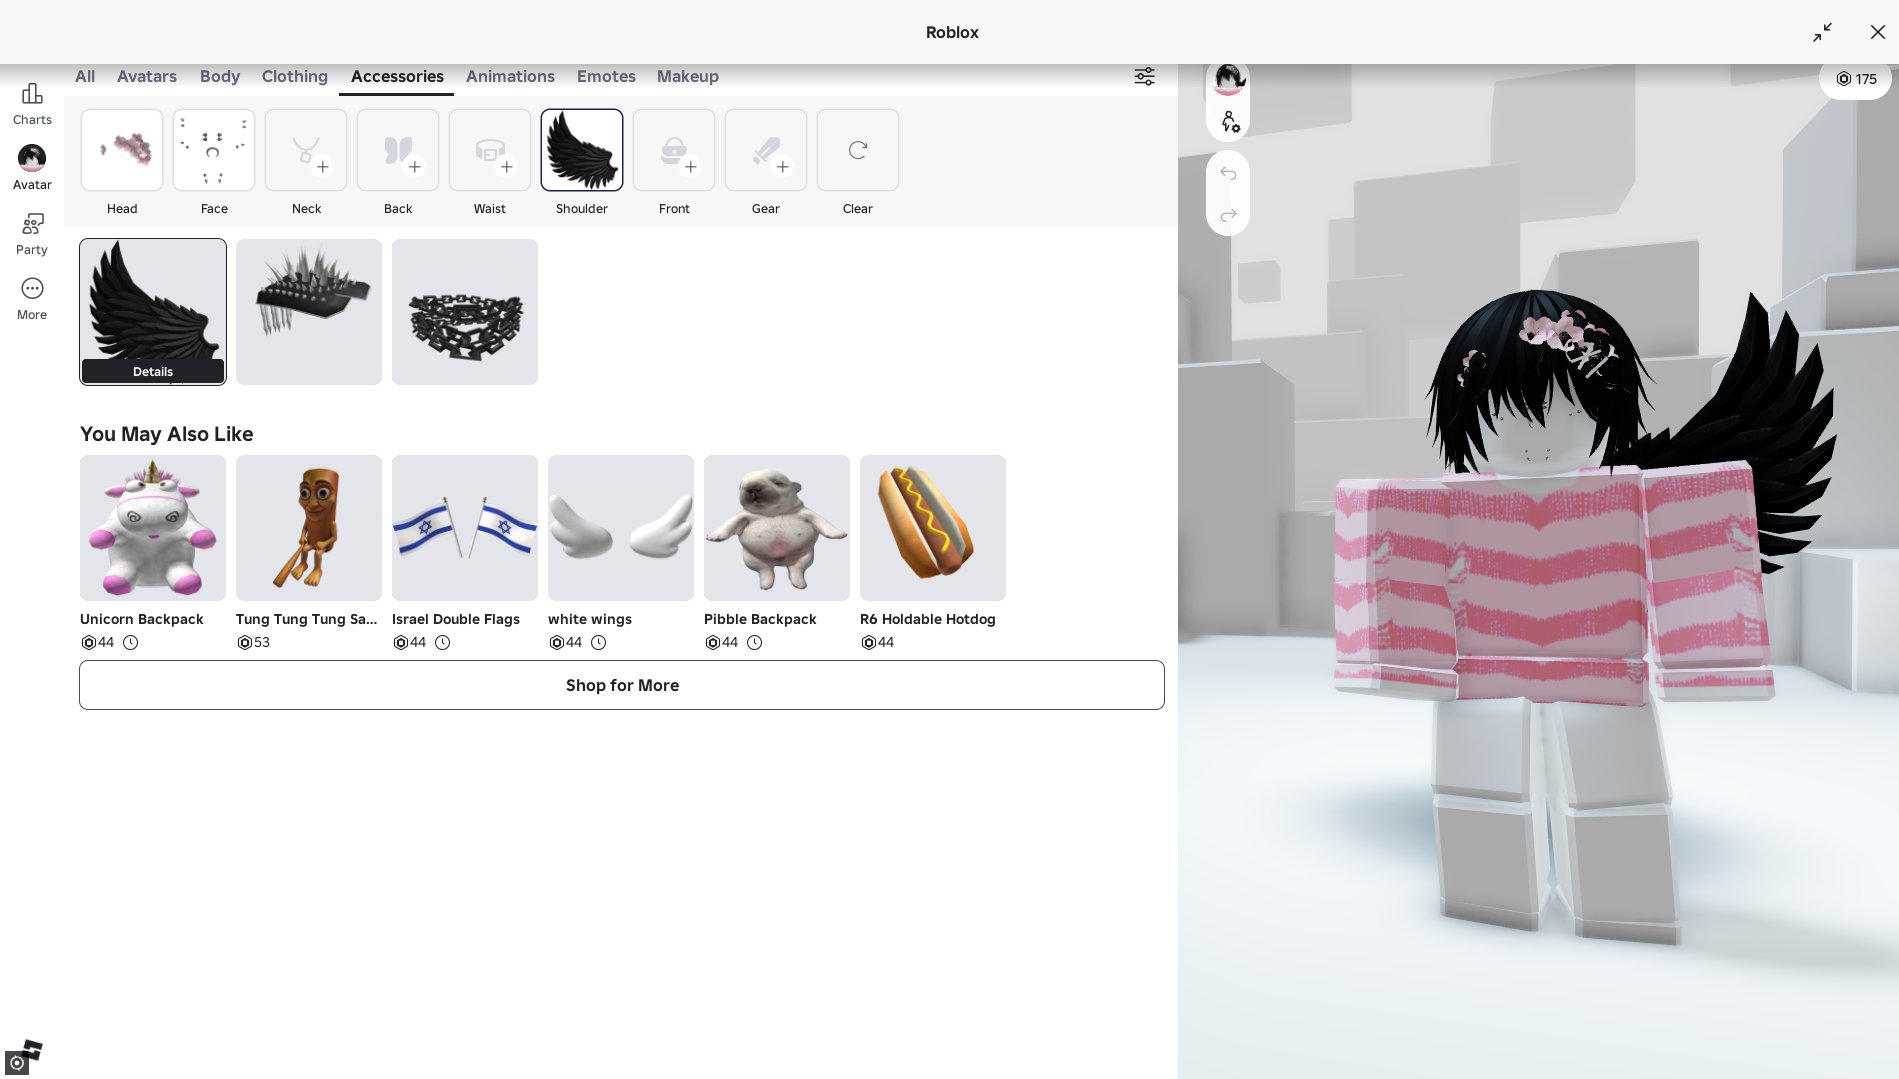Select the Head accessory slot
Image resolution: width=1899 pixels, height=1079 pixels.
click(122, 150)
